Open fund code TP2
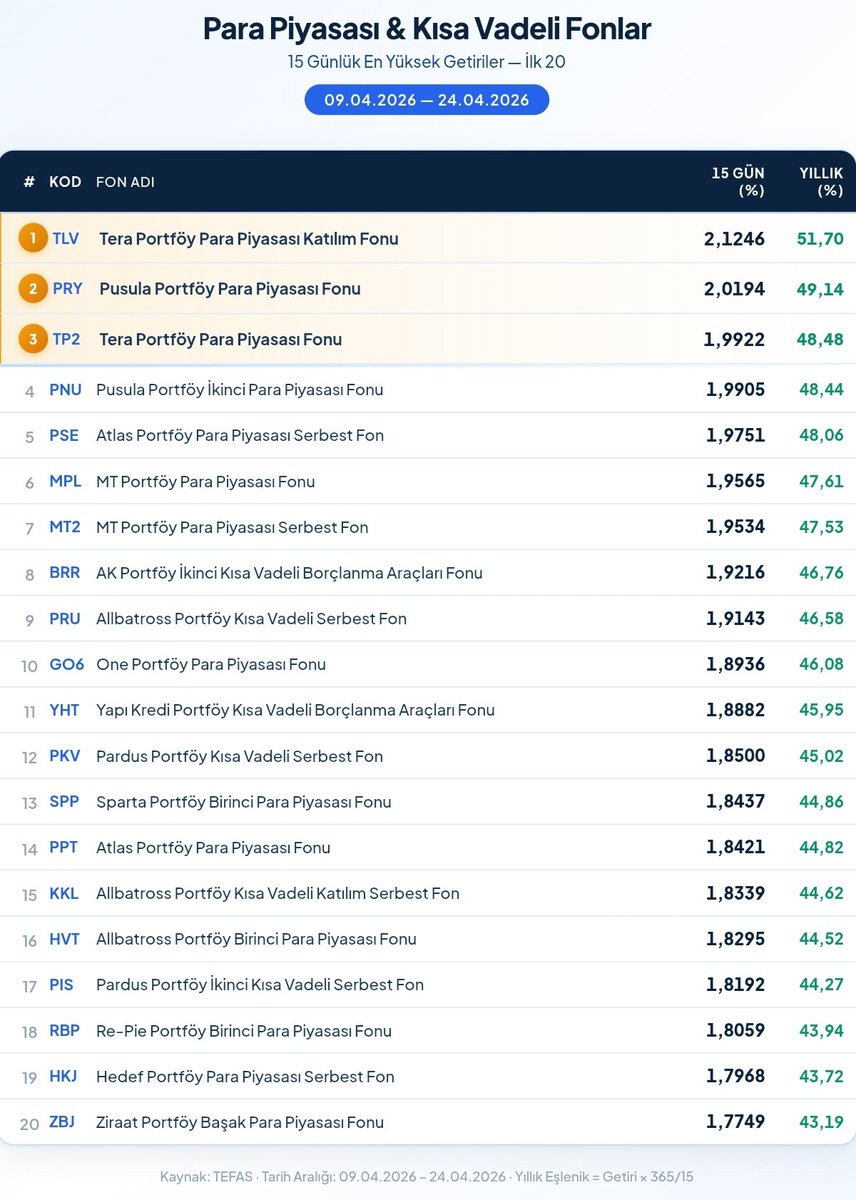The width and height of the screenshot is (856, 1200). tap(66, 339)
